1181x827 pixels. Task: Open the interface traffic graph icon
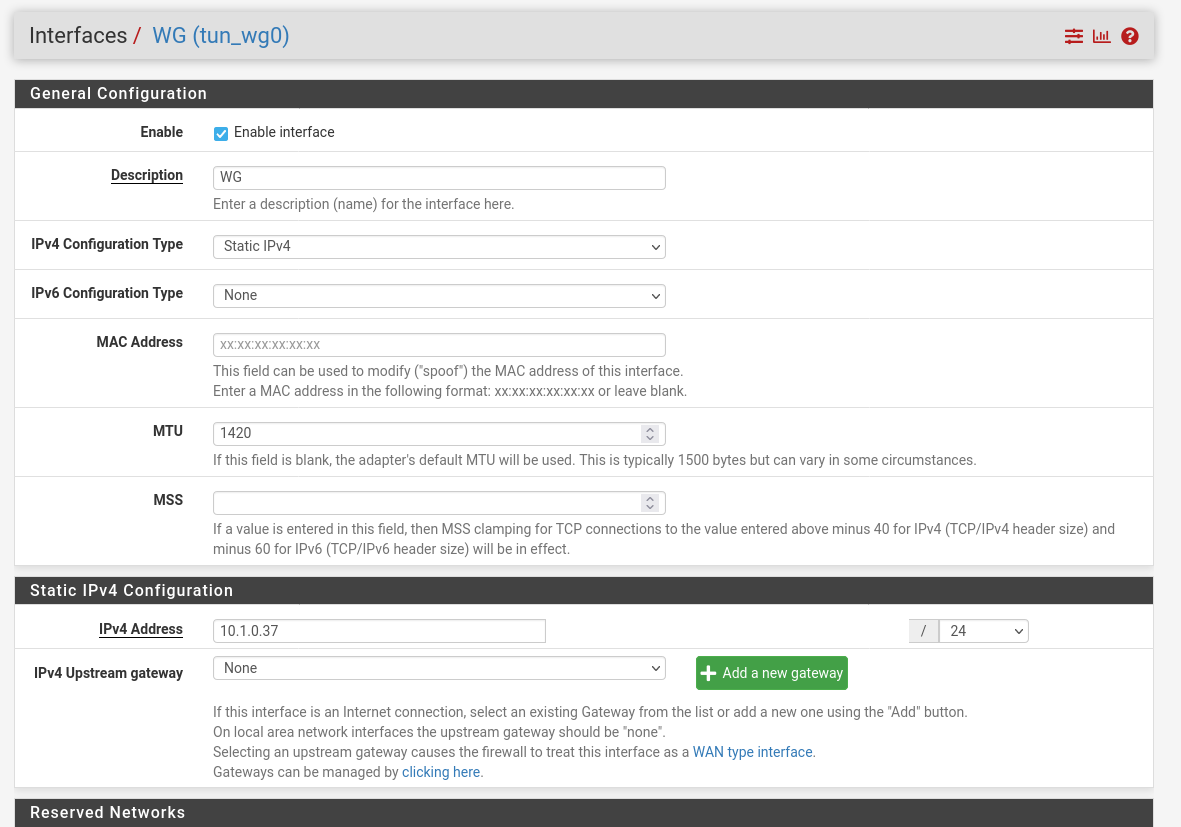click(1101, 36)
